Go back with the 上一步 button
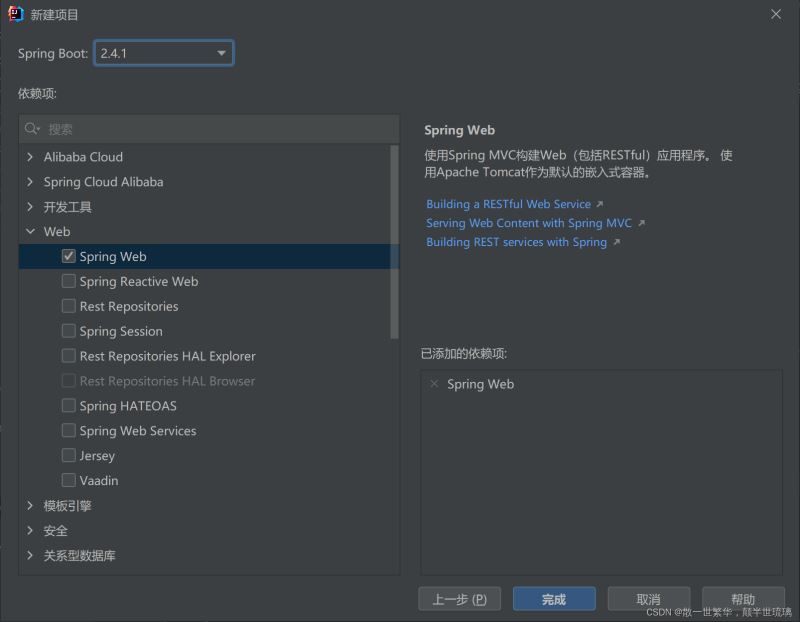This screenshot has height=622, width=800. (459, 599)
